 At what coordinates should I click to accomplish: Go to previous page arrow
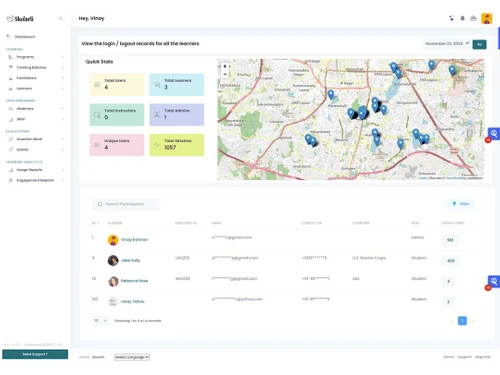(452, 321)
